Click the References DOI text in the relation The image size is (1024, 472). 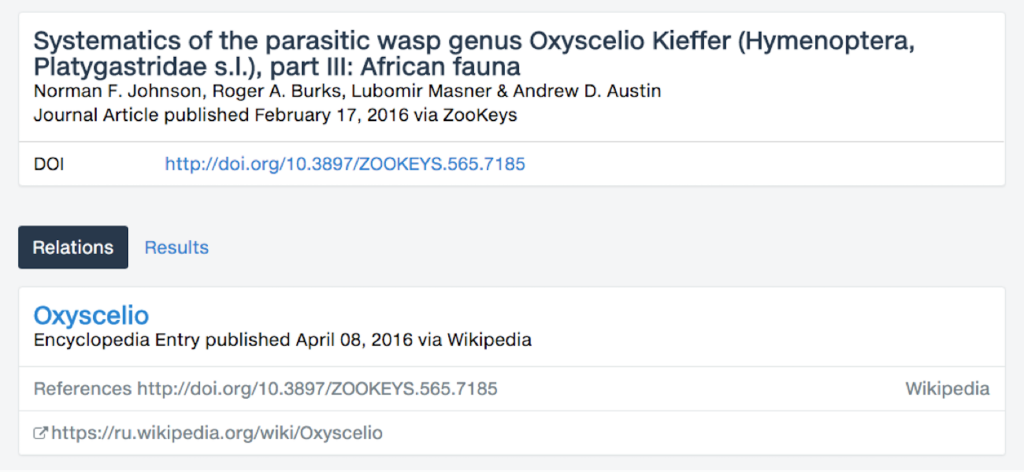tap(317, 388)
